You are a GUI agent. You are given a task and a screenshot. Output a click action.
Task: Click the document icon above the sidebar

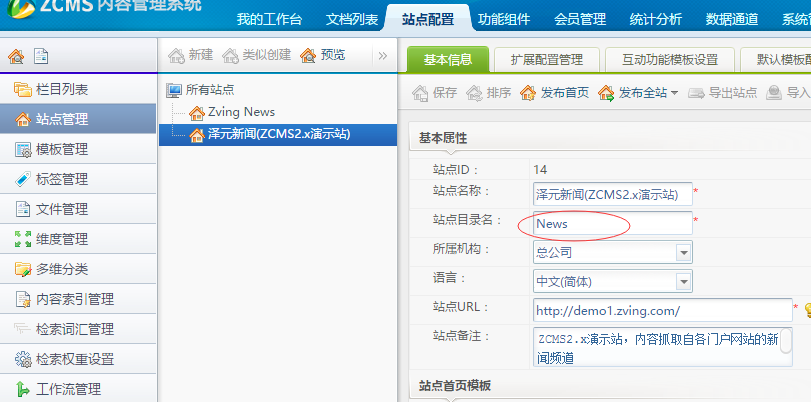[x=40, y=57]
